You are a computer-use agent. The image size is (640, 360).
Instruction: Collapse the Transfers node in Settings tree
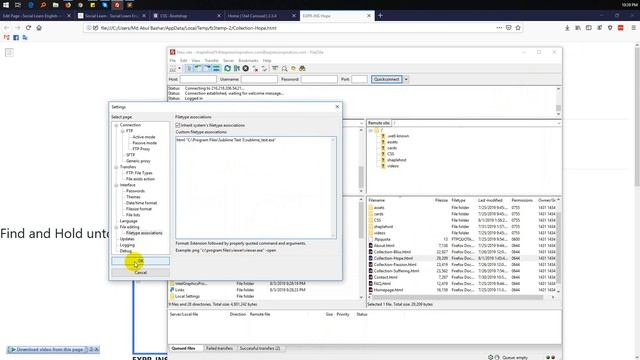click(116, 167)
